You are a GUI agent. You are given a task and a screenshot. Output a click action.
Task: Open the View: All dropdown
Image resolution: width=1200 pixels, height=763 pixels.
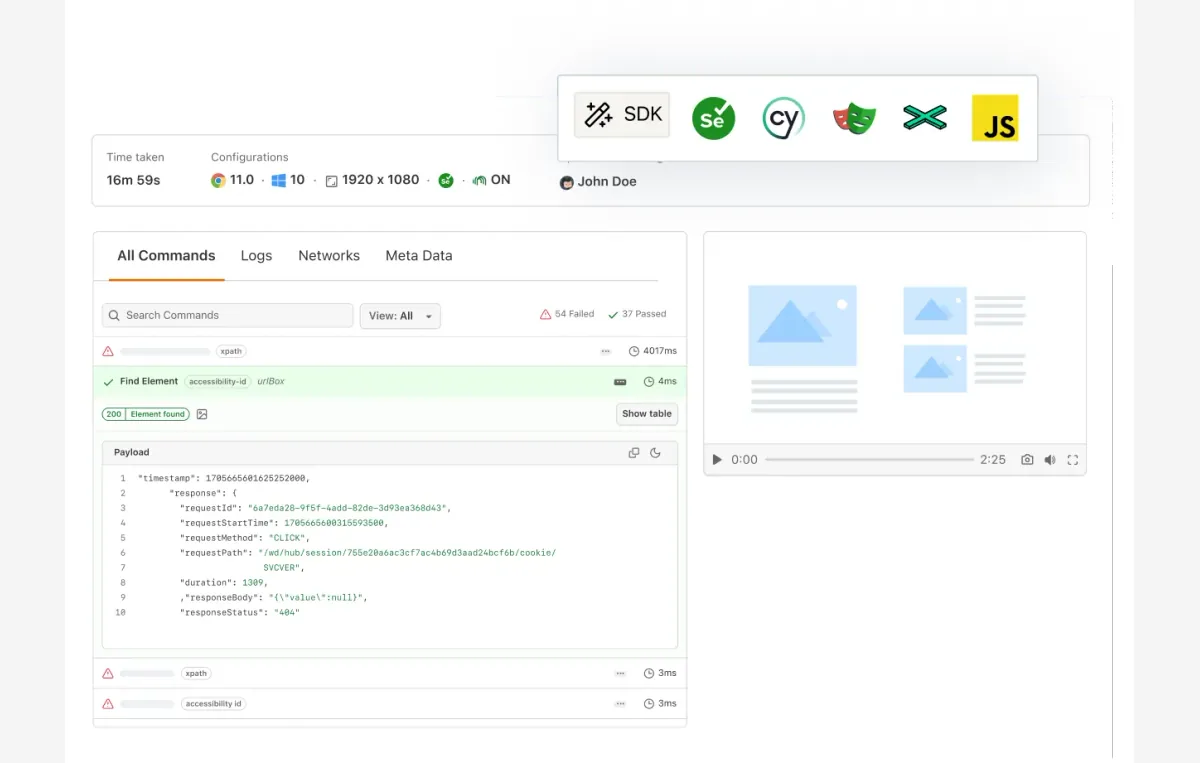click(x=400, y=316)
